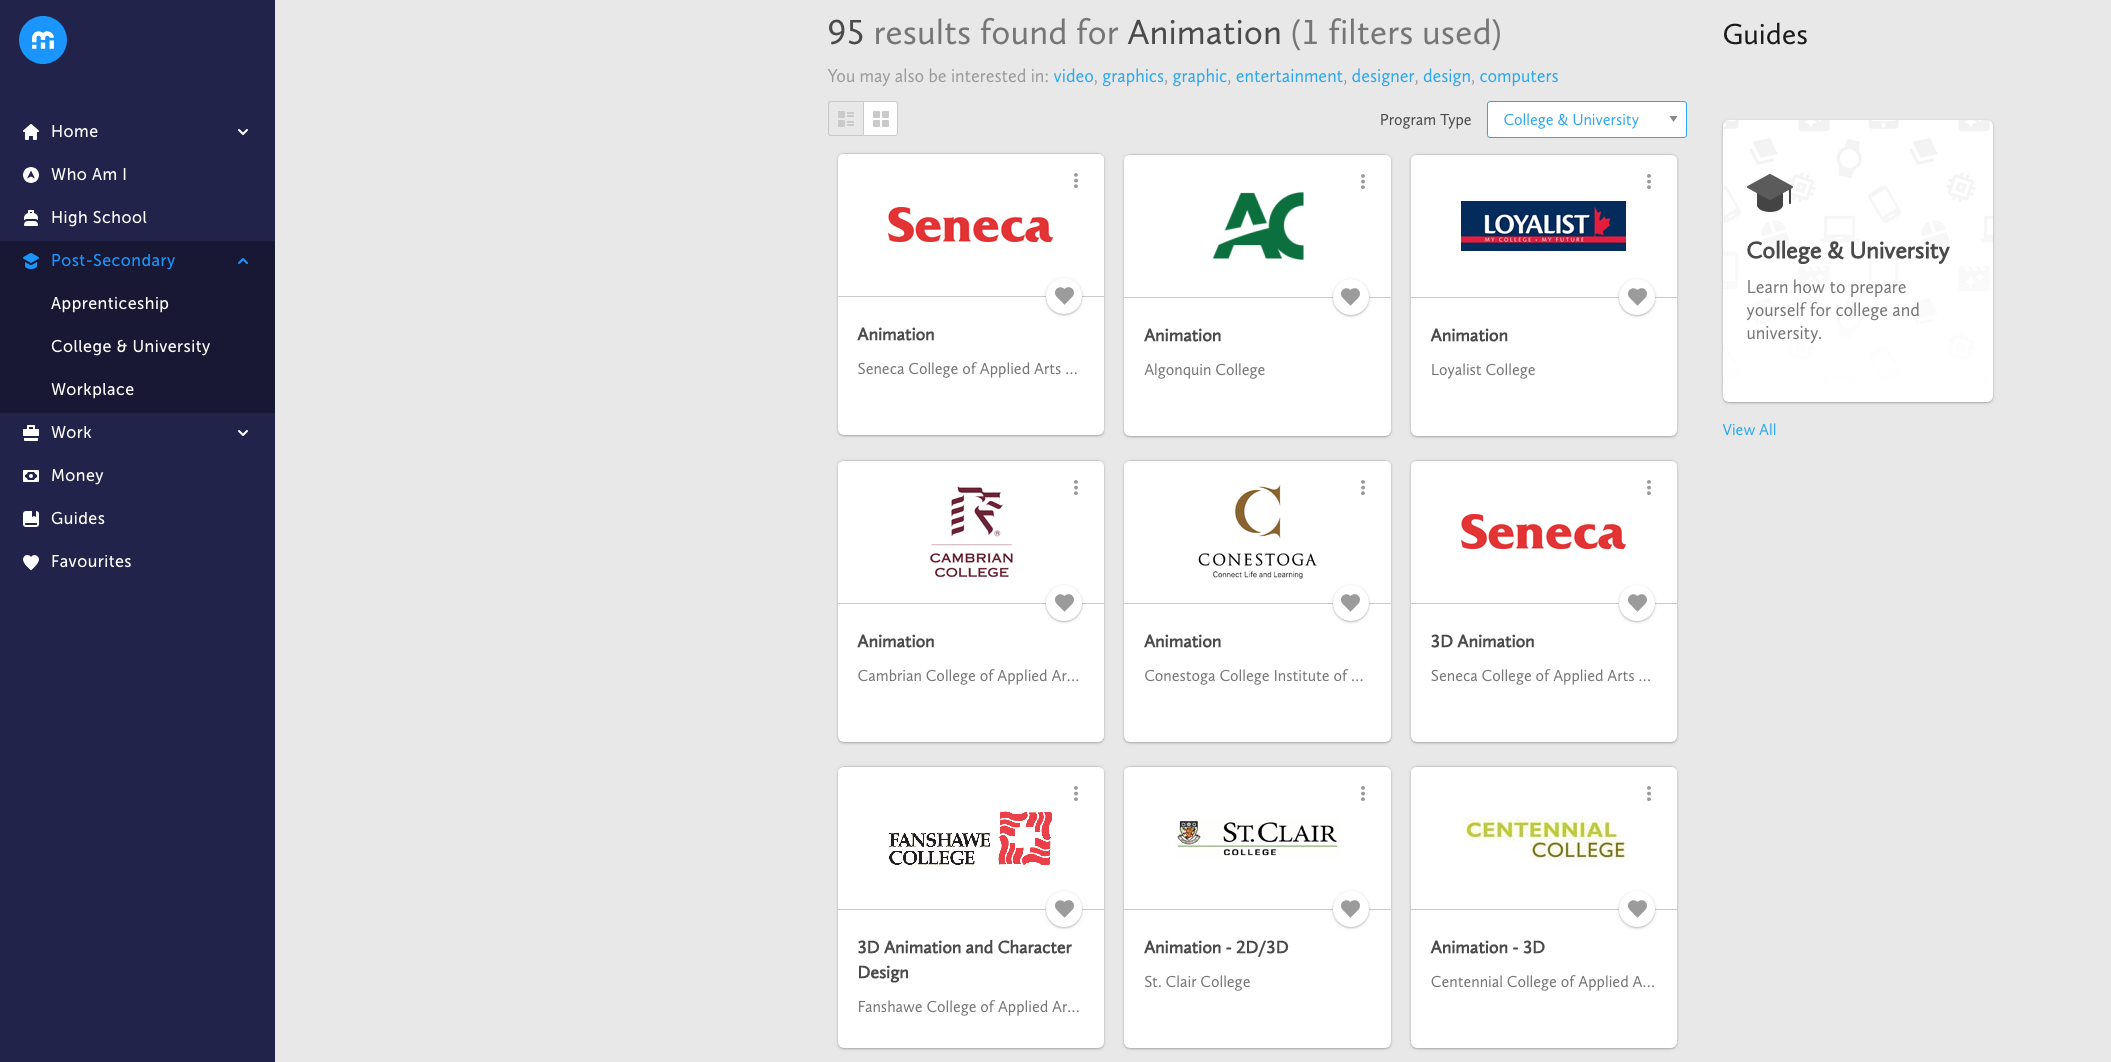Collapse the Post-Secondary sidebar section
Screen dimensions: 2111x1062
click(x=242, y=261)
